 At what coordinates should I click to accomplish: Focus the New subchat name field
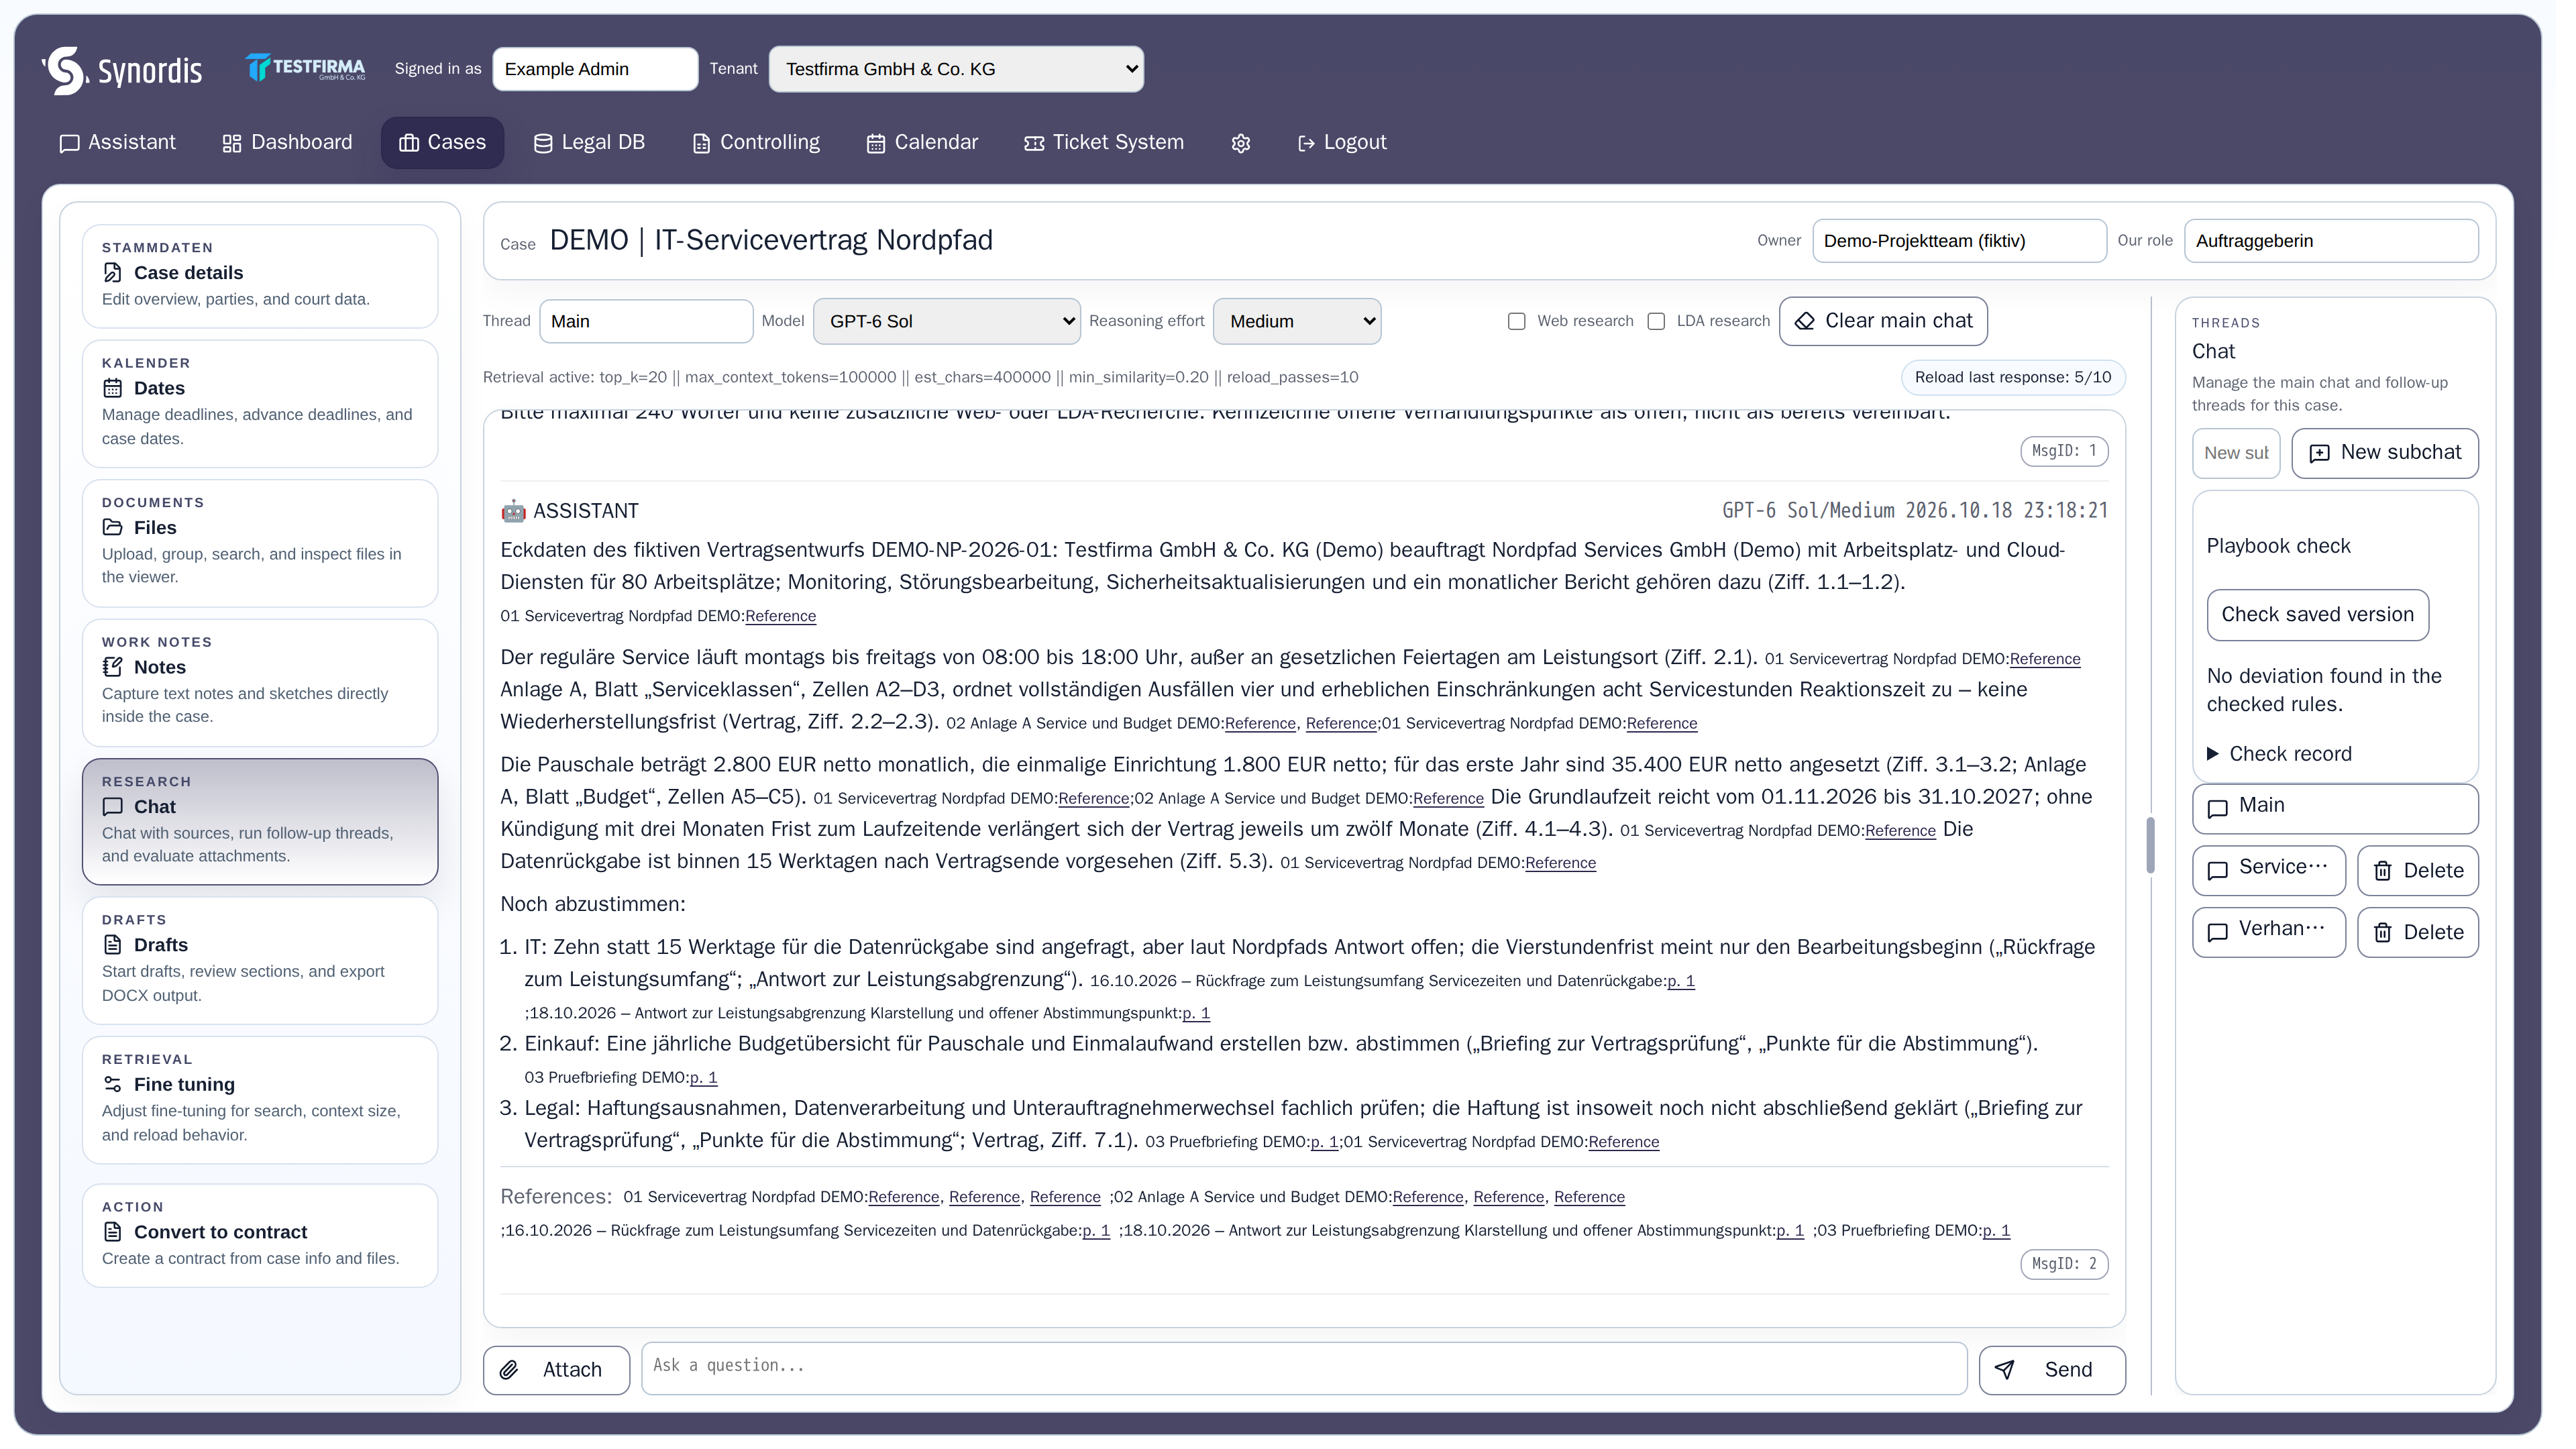coord(2254,456)
